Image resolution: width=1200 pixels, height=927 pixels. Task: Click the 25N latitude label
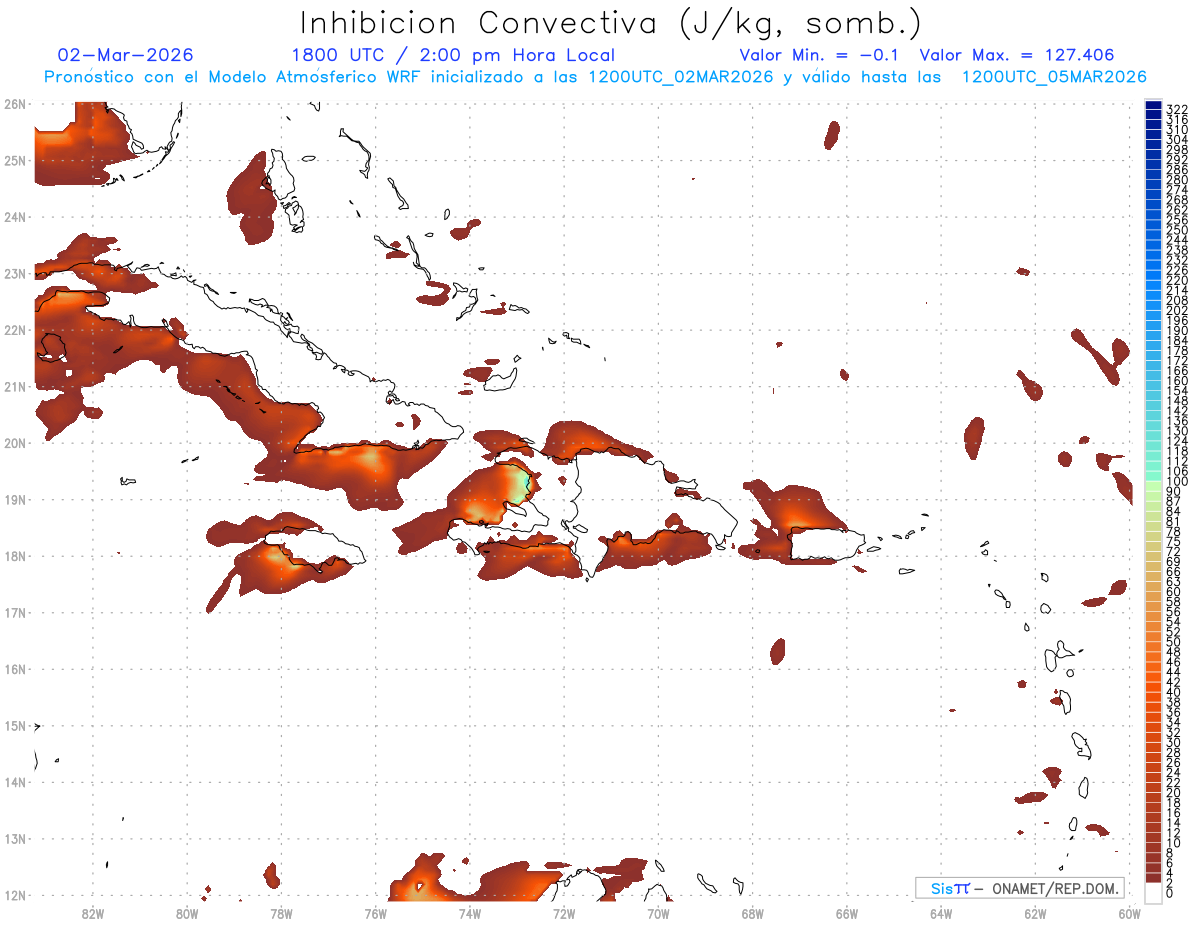pyautogui.click(x=14, y=160)
